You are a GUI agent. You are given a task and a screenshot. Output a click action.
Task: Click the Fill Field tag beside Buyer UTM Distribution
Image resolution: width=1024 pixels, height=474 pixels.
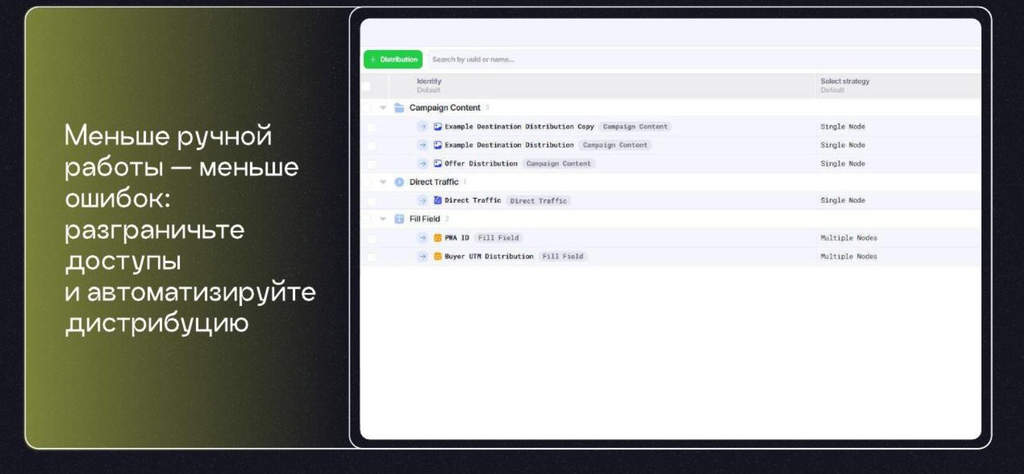(x=563, y=257)
